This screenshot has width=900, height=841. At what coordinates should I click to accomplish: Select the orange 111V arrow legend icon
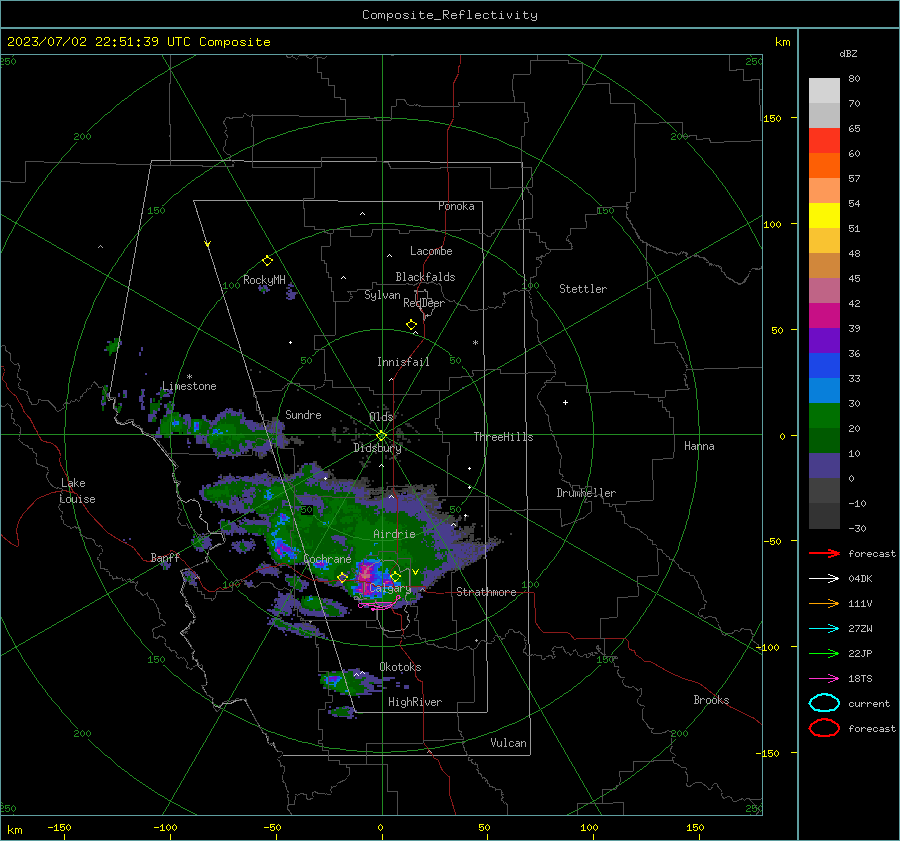824,603
